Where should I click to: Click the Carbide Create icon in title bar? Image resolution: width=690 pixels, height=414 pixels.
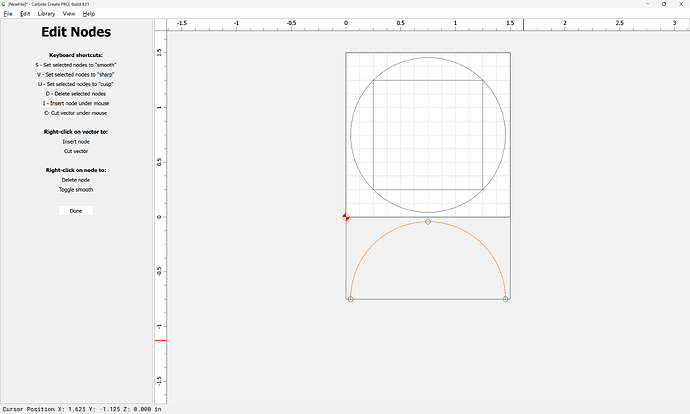[4, 4]
